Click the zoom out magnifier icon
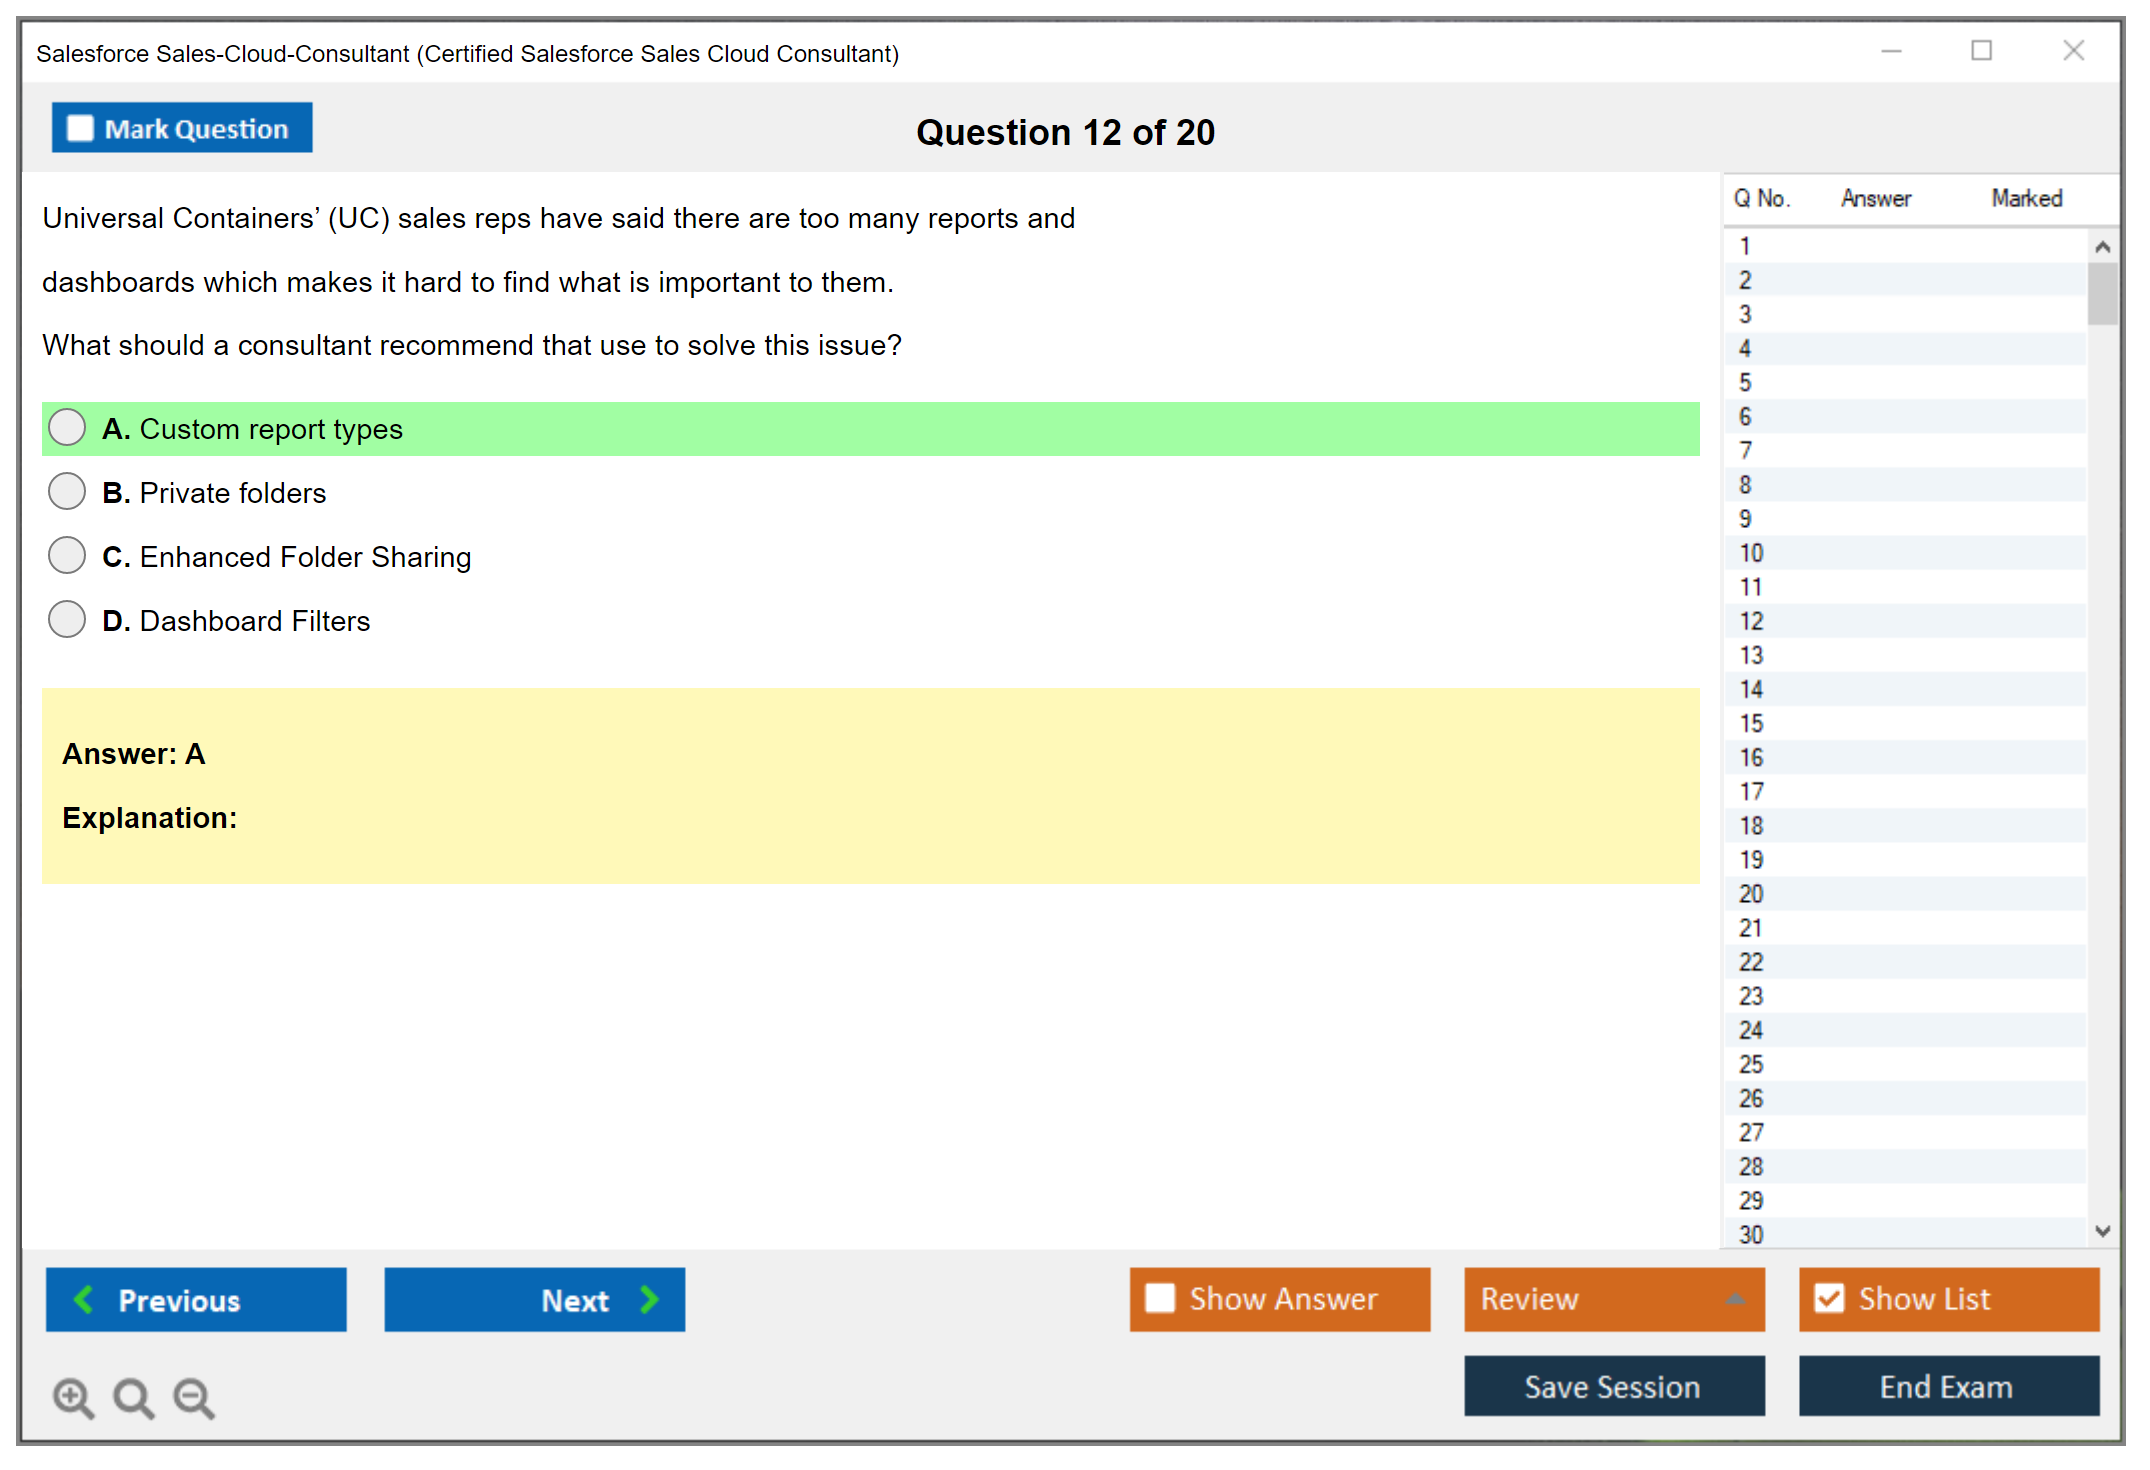2150x1470 pixels. click(194, 1398)
